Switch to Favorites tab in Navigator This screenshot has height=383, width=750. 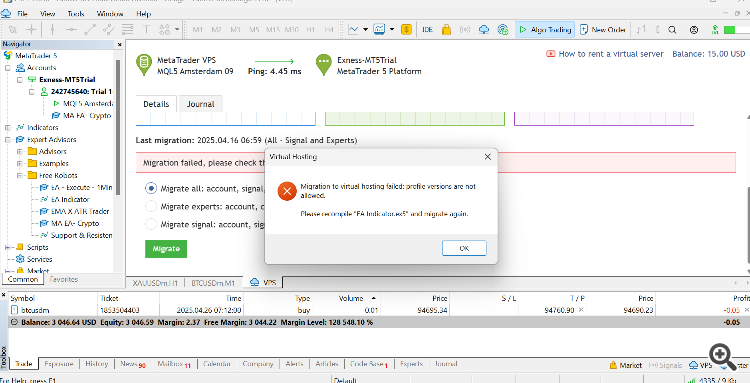[x=64, y=279]
